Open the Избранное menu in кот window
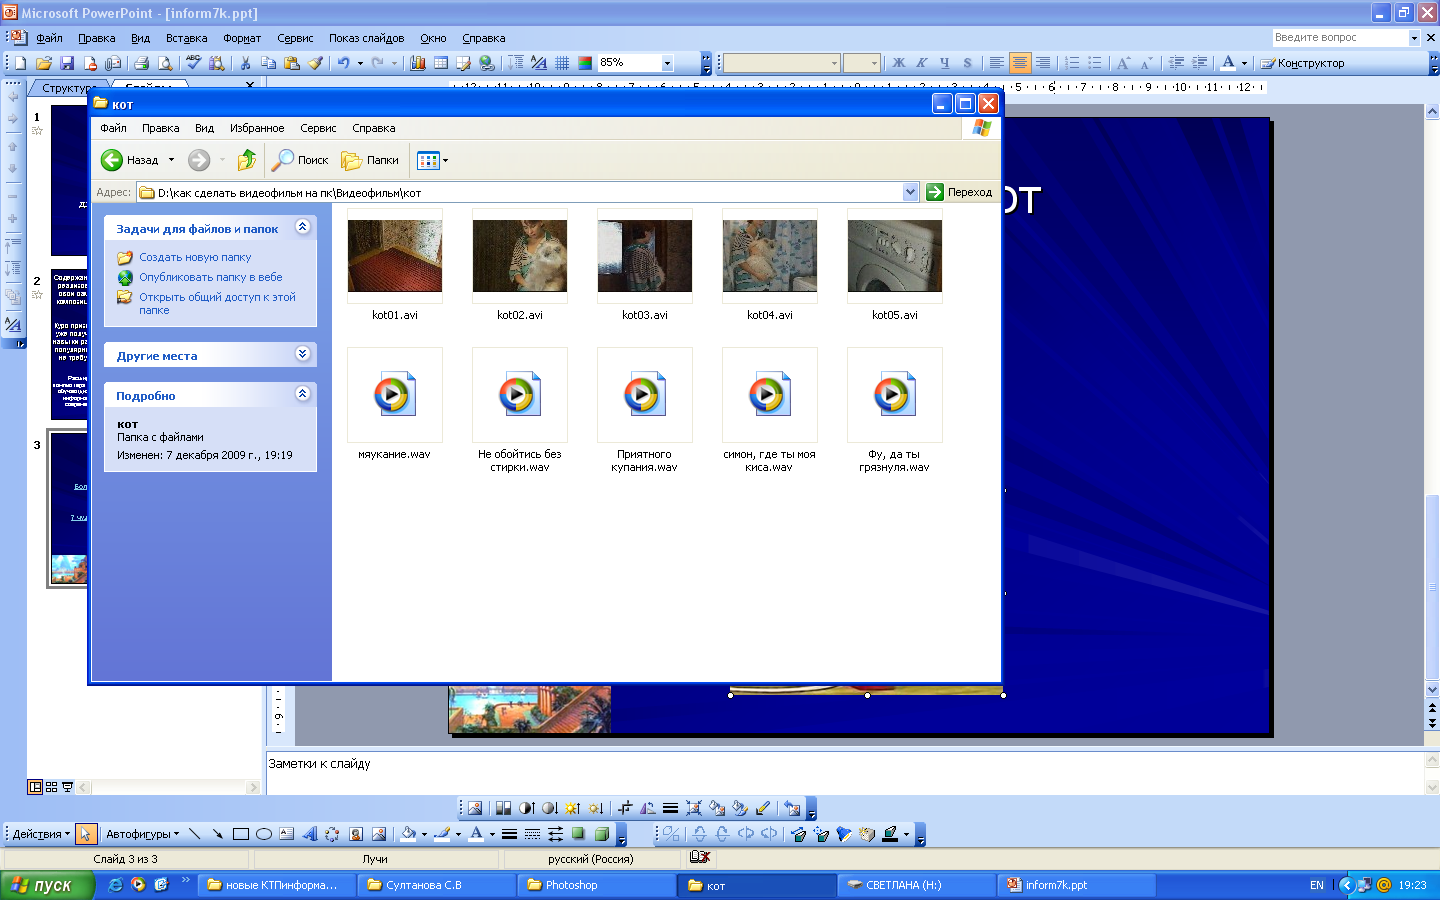 257,128
